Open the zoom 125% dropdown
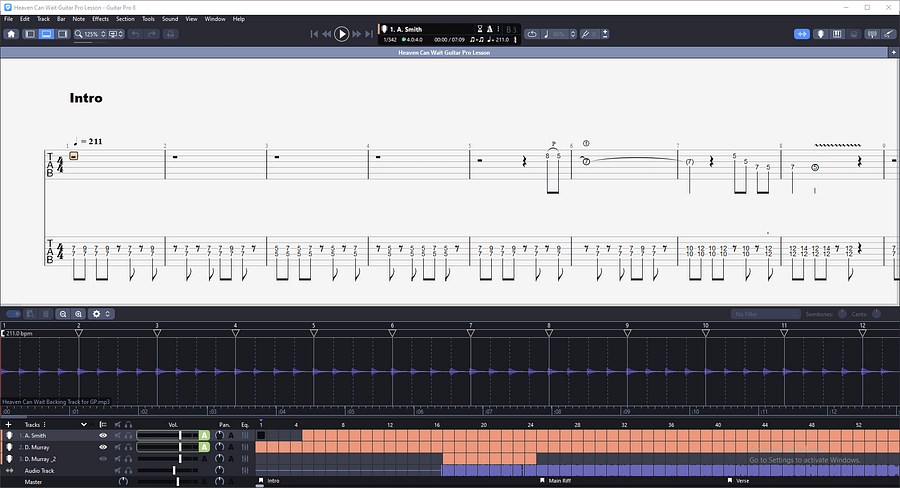Viewport: 900px width, 488px height. (x=90, y=34)
